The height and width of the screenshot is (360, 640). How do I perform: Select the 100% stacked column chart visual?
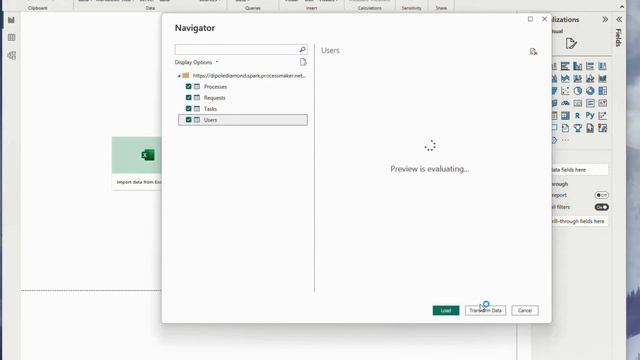tap(602, 66)
